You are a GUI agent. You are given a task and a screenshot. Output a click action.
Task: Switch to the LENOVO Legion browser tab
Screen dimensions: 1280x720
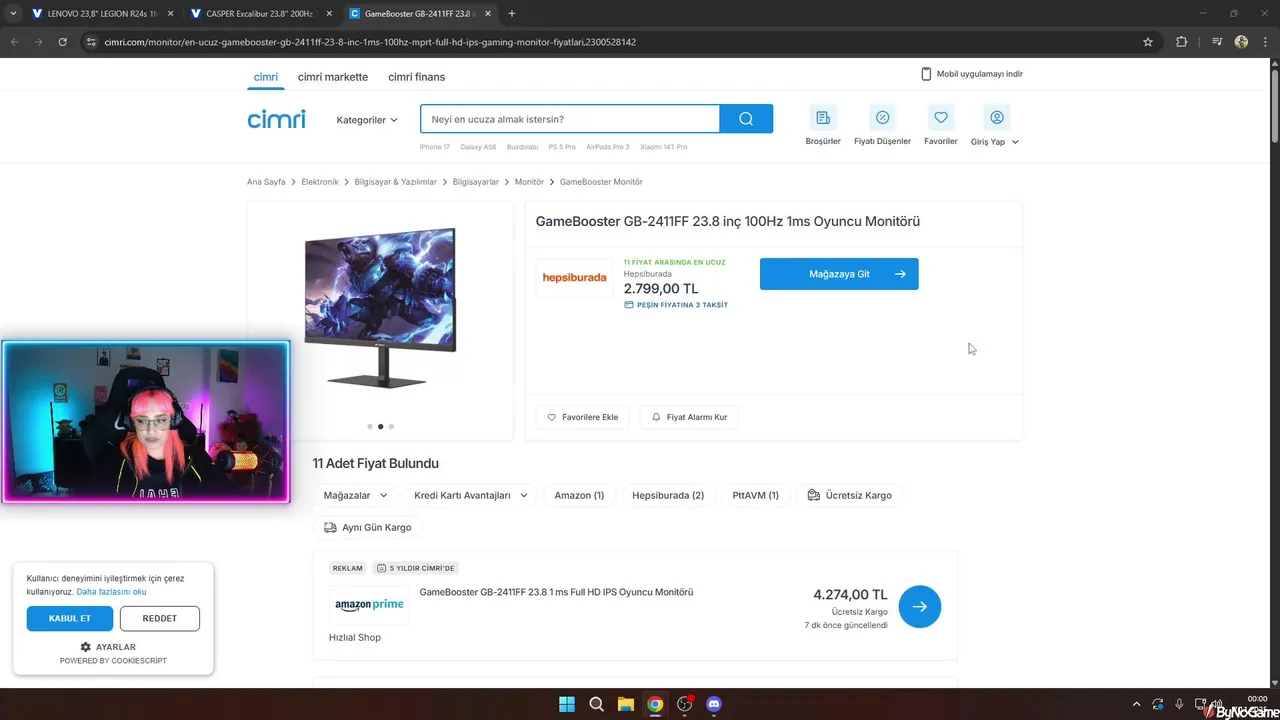pos(103,14)
